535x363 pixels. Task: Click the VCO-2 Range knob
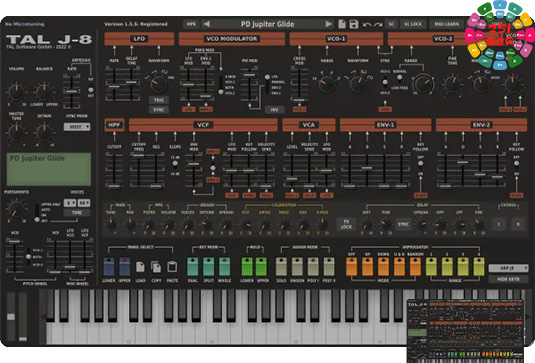point(423,84)
